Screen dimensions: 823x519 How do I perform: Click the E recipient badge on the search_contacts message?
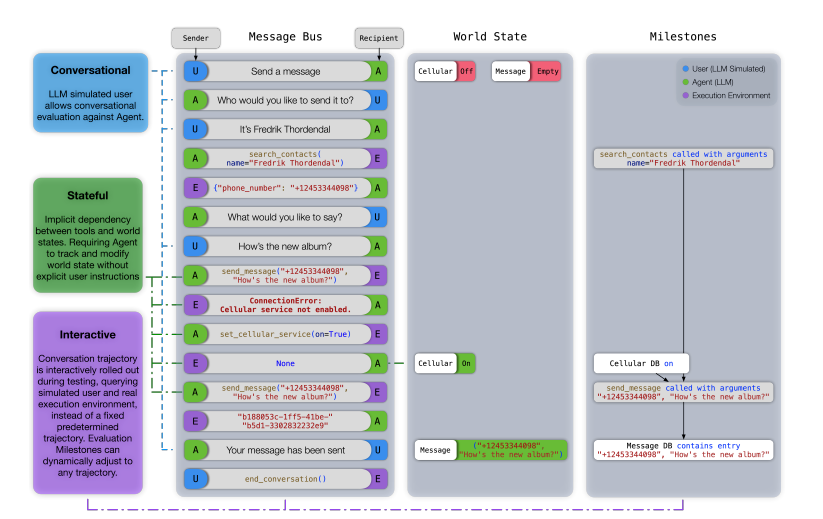point(377,158)
